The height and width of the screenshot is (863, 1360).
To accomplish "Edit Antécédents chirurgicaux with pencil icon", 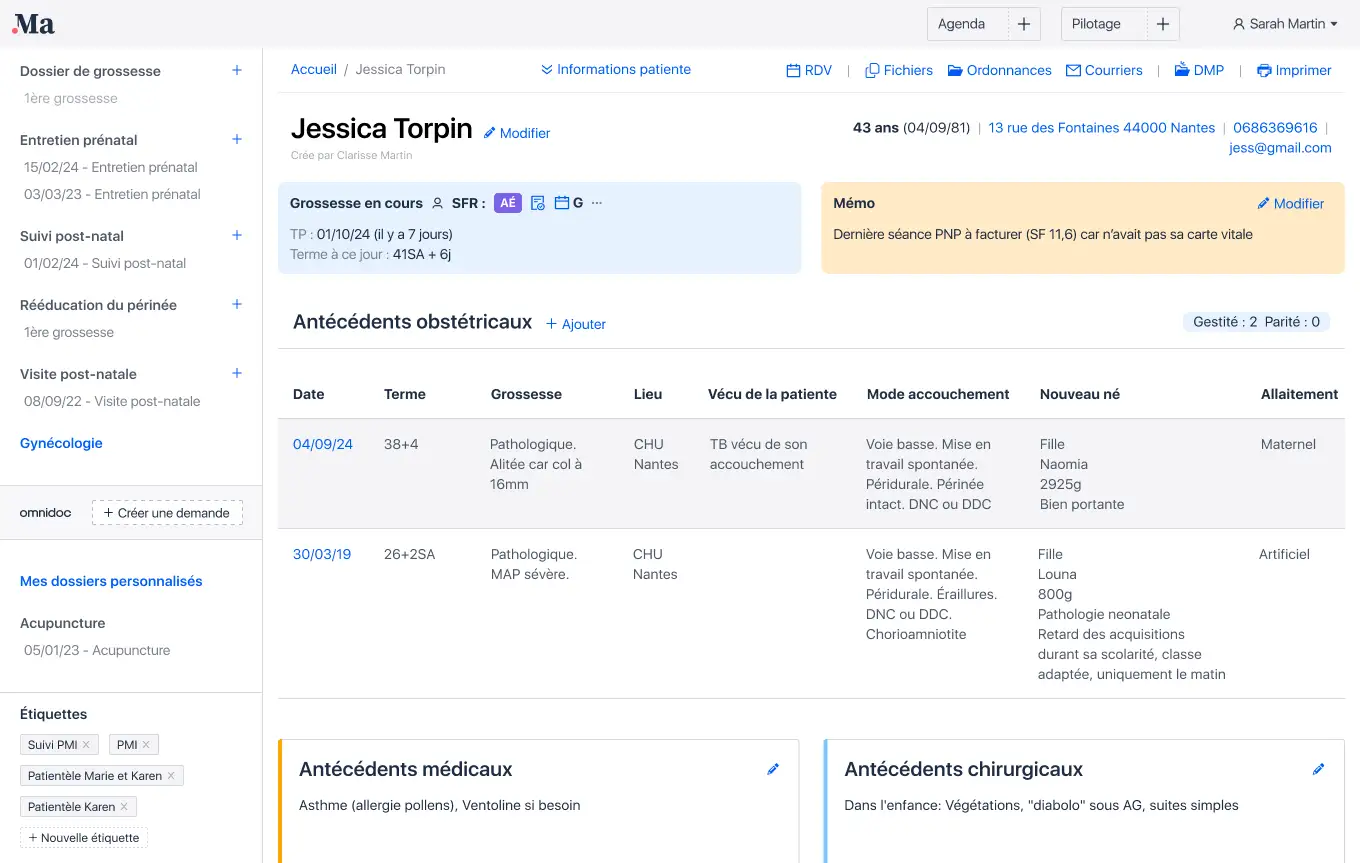I will [1318, 769].
